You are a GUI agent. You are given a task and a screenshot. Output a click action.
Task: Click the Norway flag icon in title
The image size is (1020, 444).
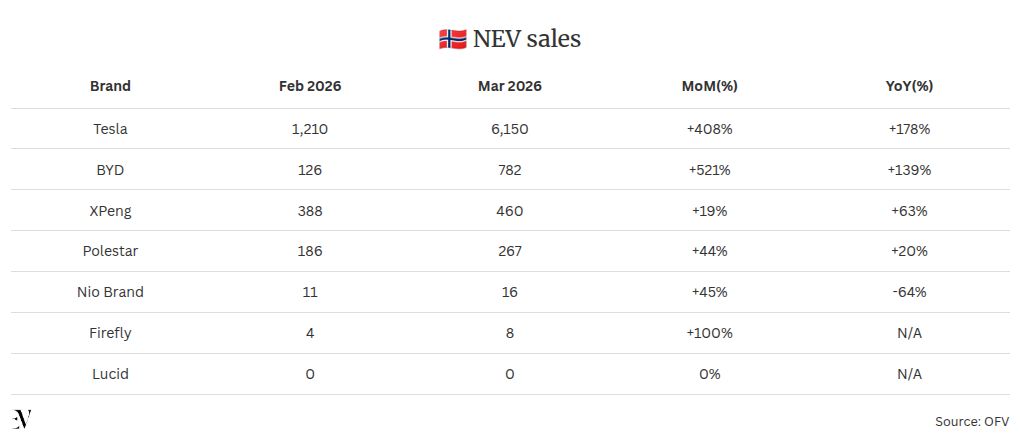tap(452, 40)
